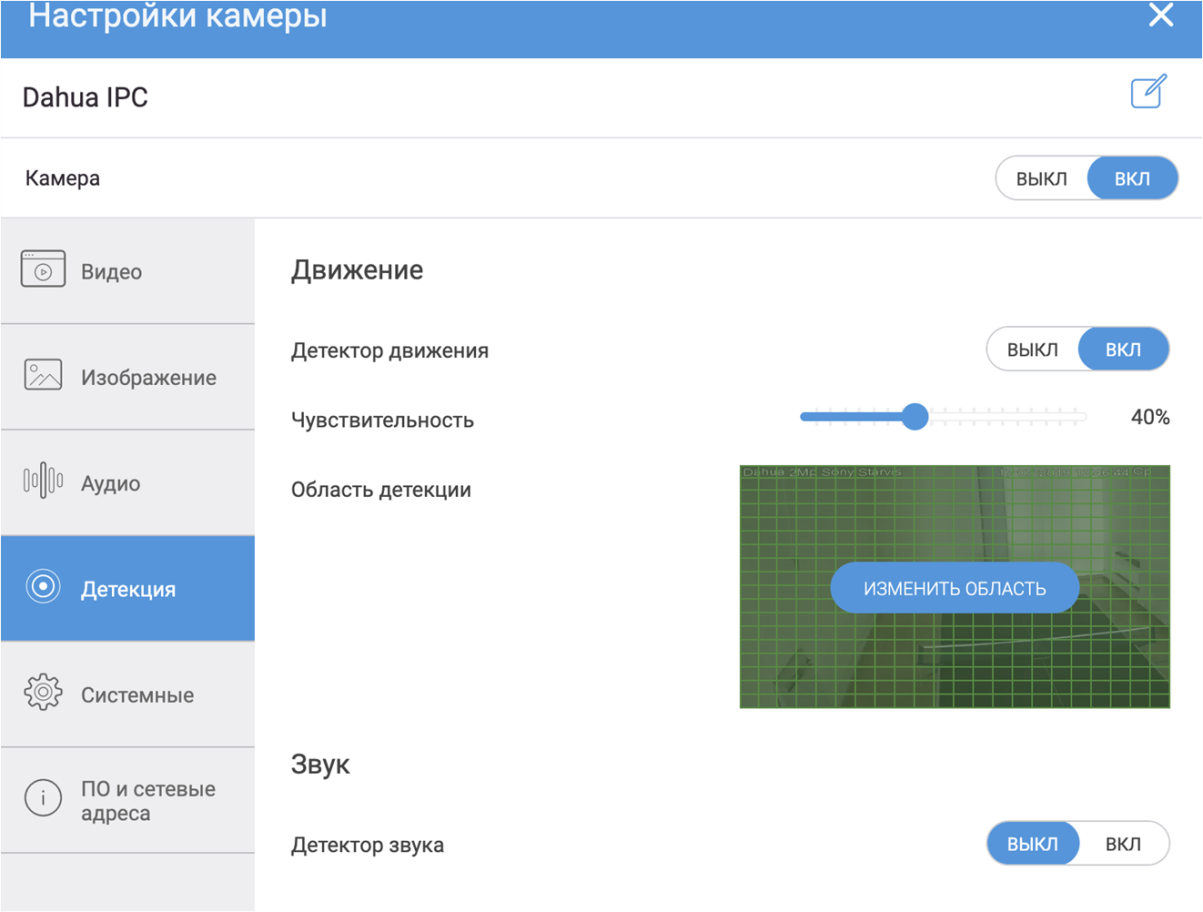This screenshot has height=912, width=1203.
Task: Click the Детектор звука label
Action: pyautogui.click(x=367, y=845)
